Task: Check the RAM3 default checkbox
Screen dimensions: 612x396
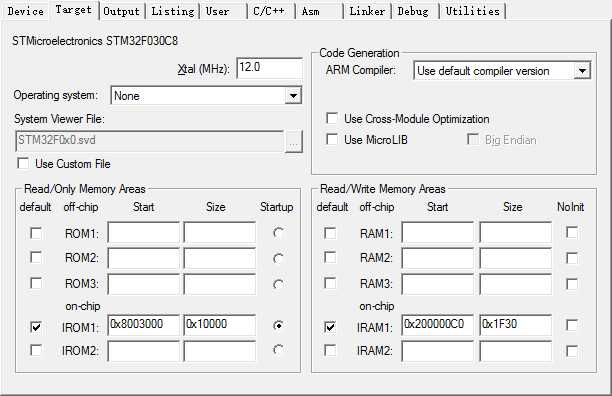Action: [x=330, y=283]
